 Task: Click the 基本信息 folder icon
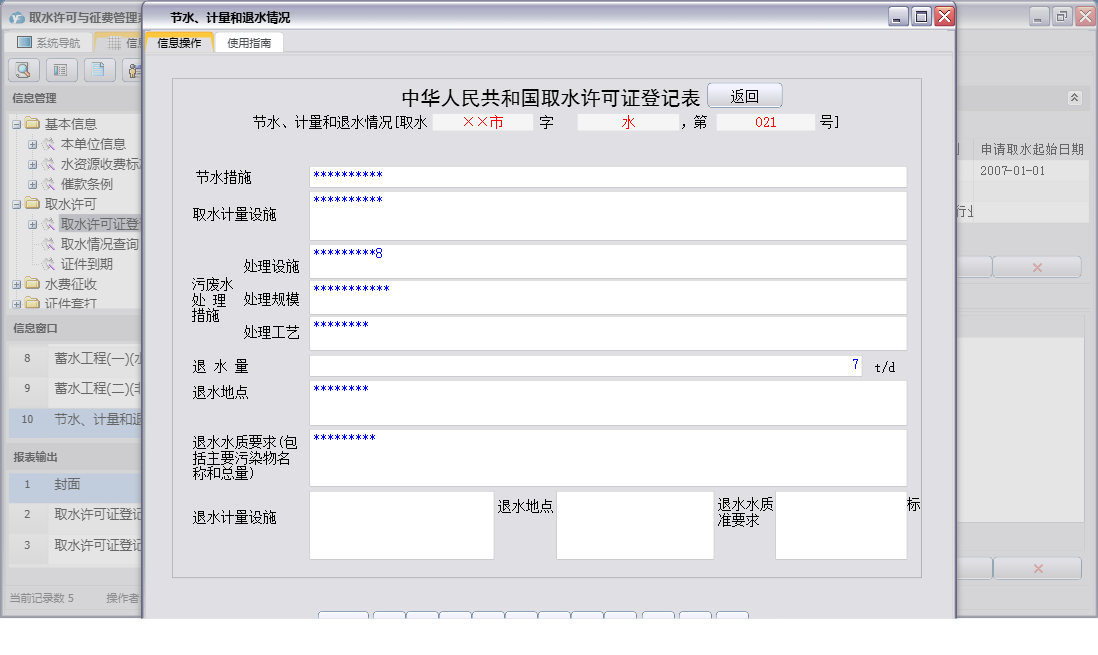coord(32,124)
